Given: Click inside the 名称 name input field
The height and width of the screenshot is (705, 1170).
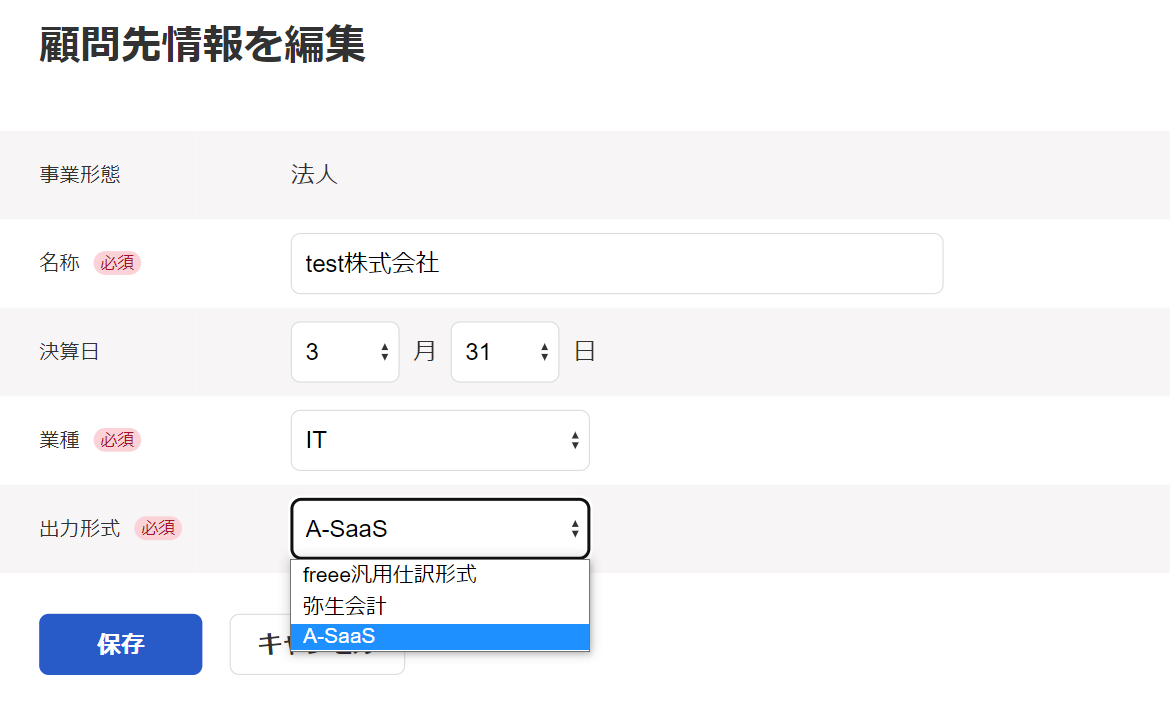Looking at the screenshot, I should (x=616, y=263).
